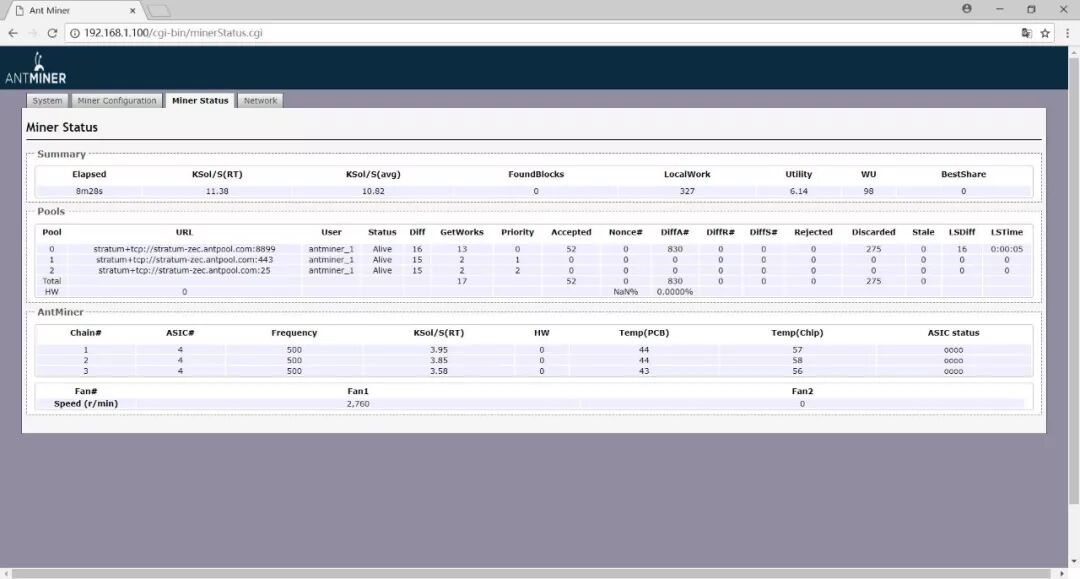The width and height of the screenshot is (1080, 579).
Task: Click fan1 speed value 2,760
Action: click(x=358, y=404)
